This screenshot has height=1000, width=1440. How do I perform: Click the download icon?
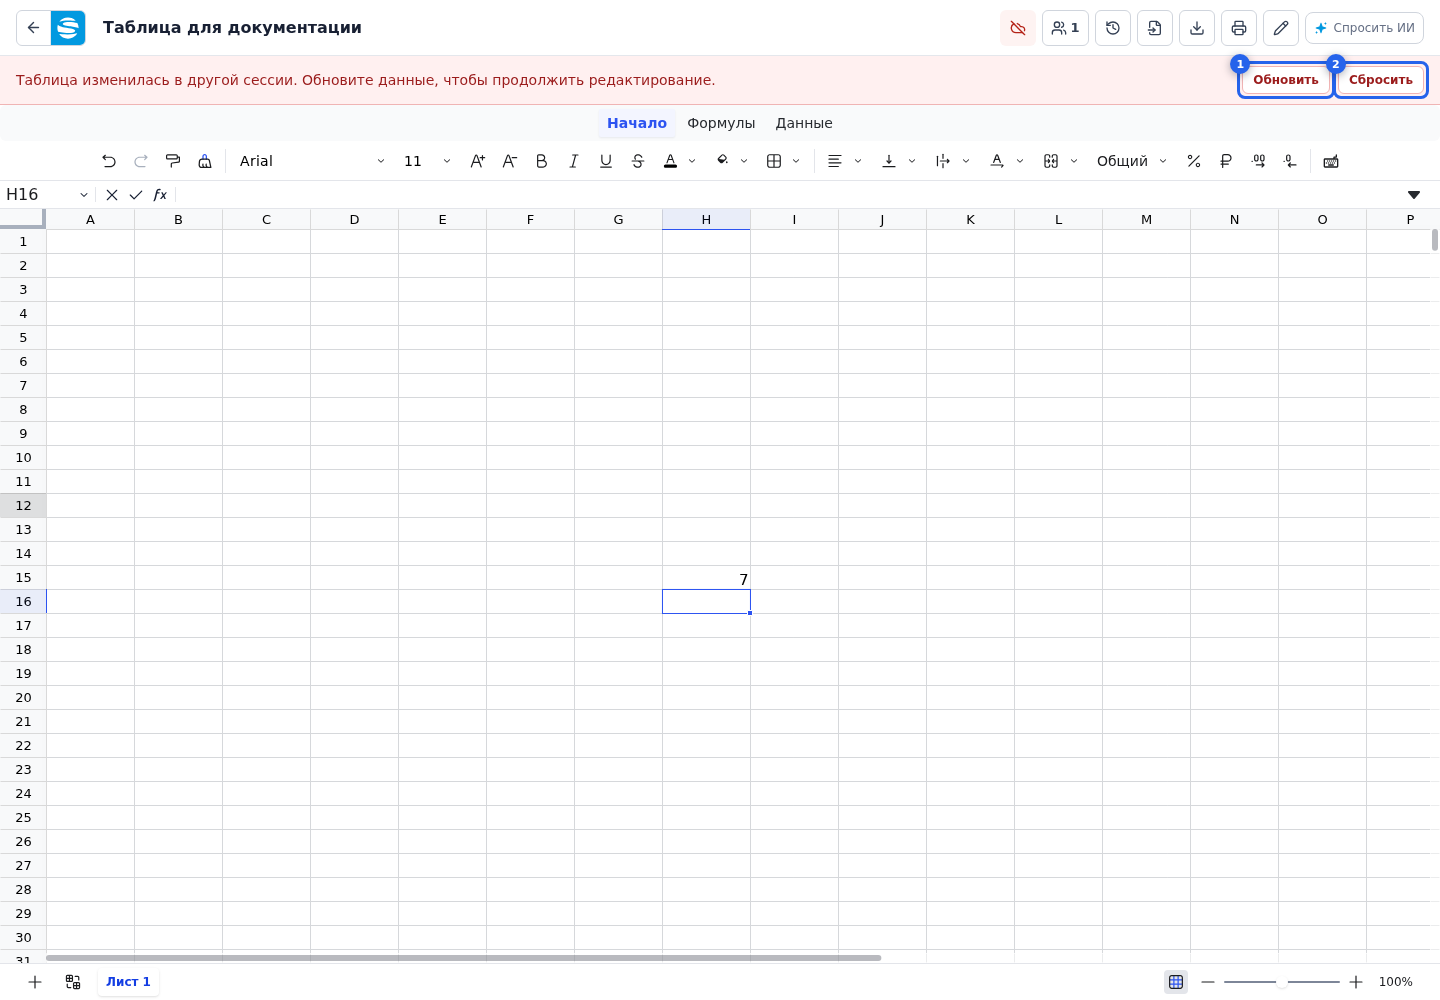coord(1197,28)
